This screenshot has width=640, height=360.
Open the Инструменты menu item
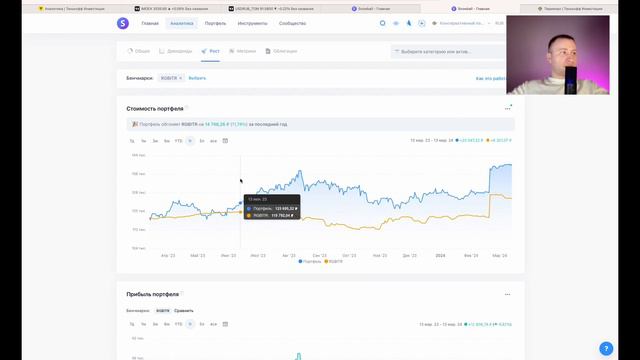point(252,24)
